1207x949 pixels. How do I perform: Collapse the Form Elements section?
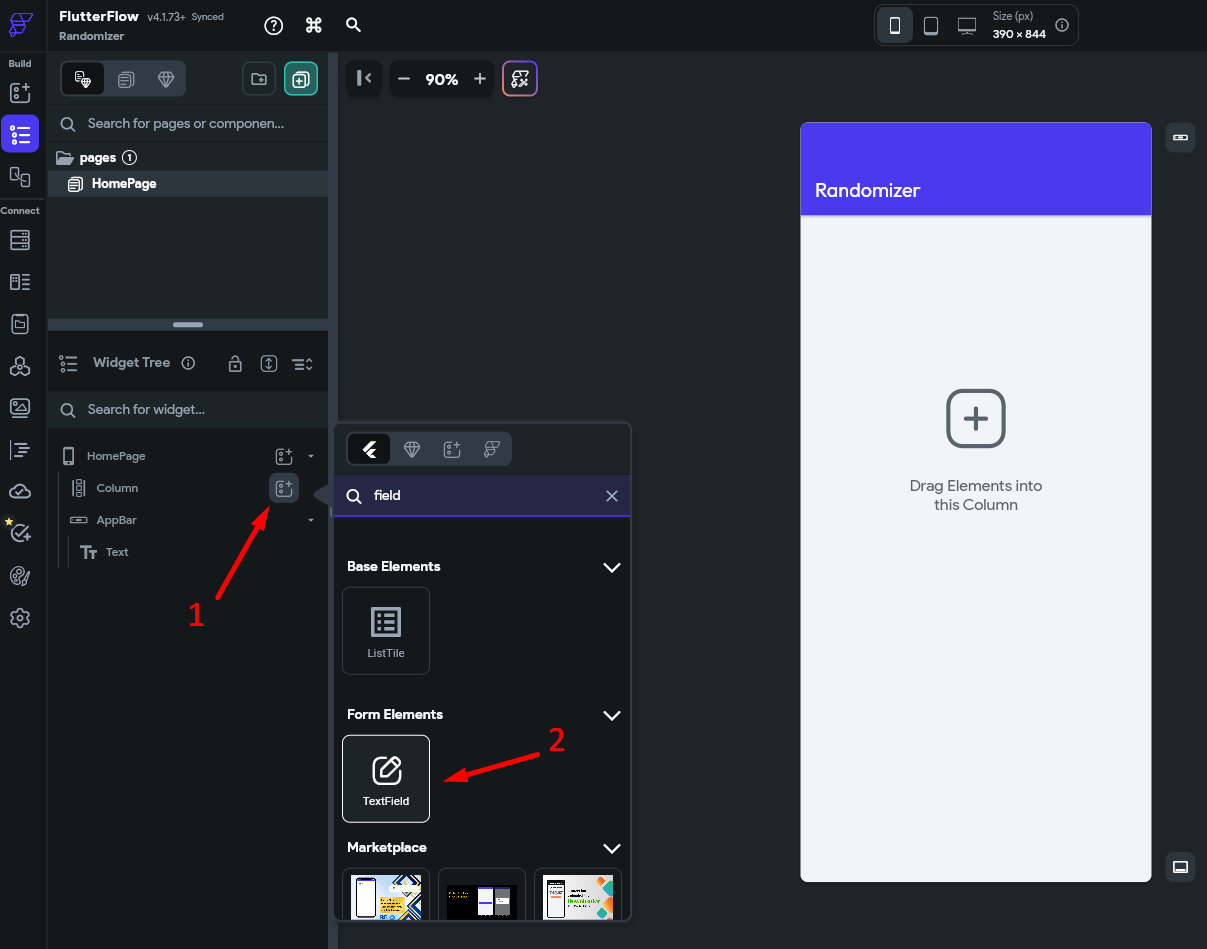pyautogui.click(x=611, y=715)
